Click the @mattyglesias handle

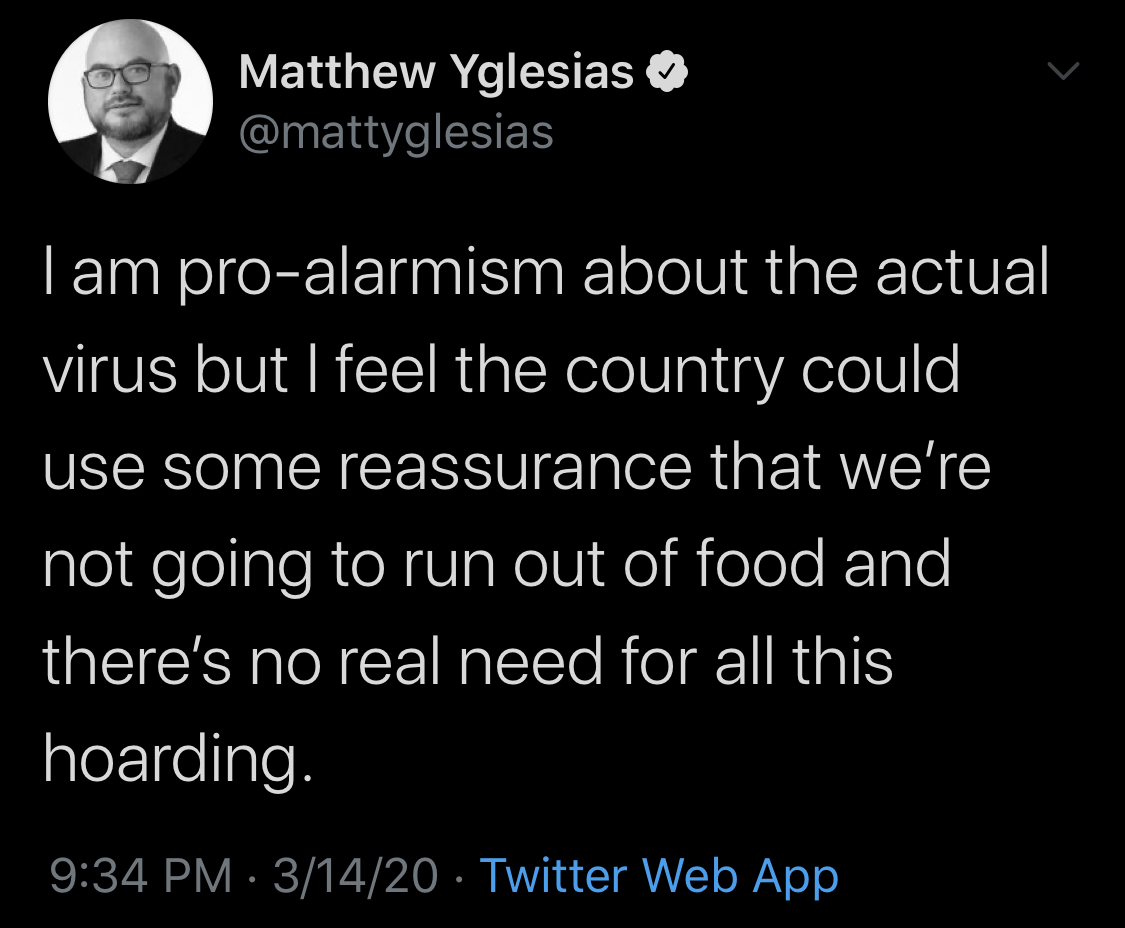[x=396, y=131]
